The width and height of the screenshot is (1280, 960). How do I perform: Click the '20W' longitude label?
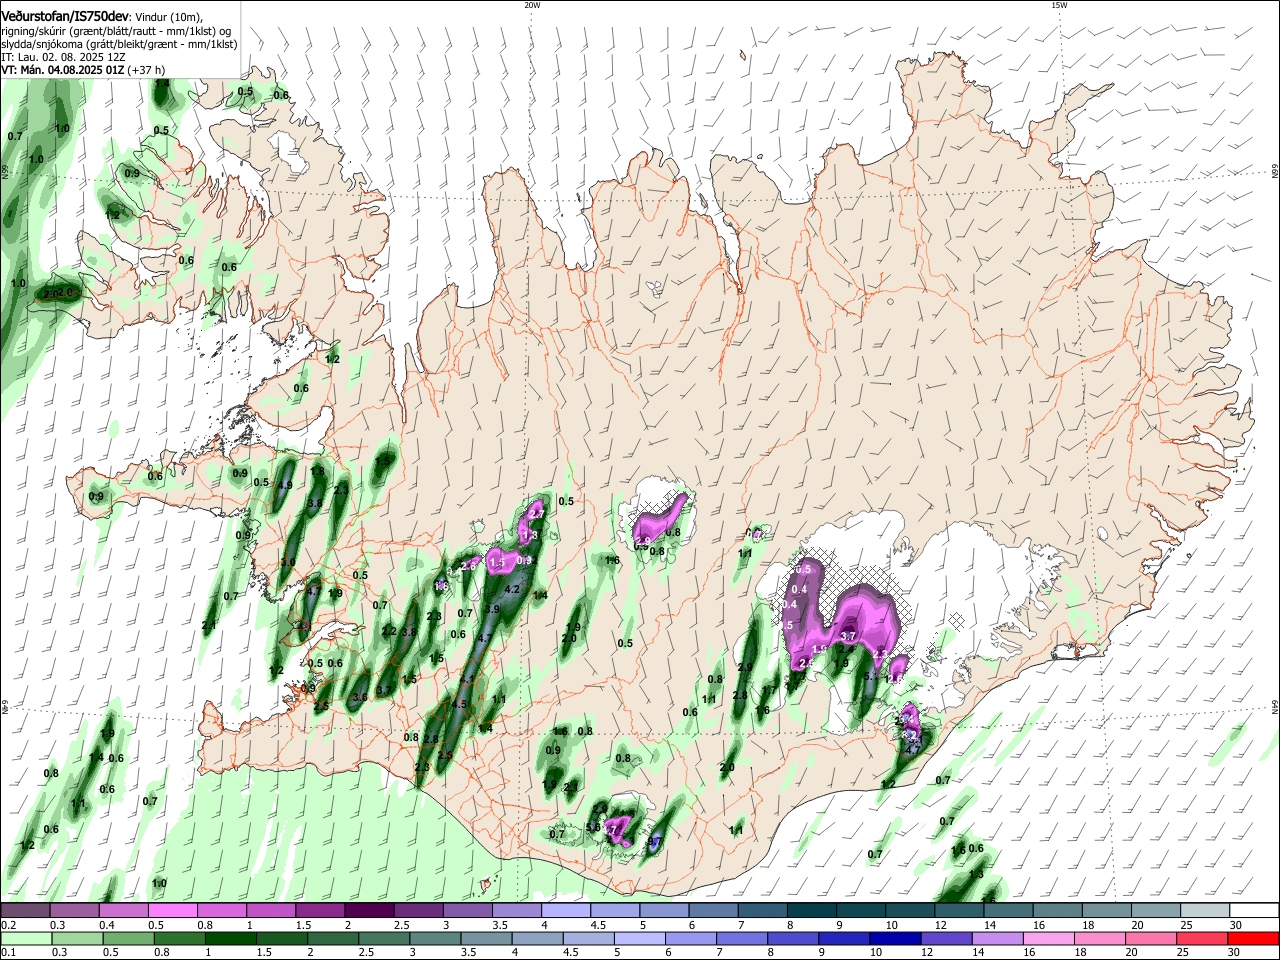point(532,5)
